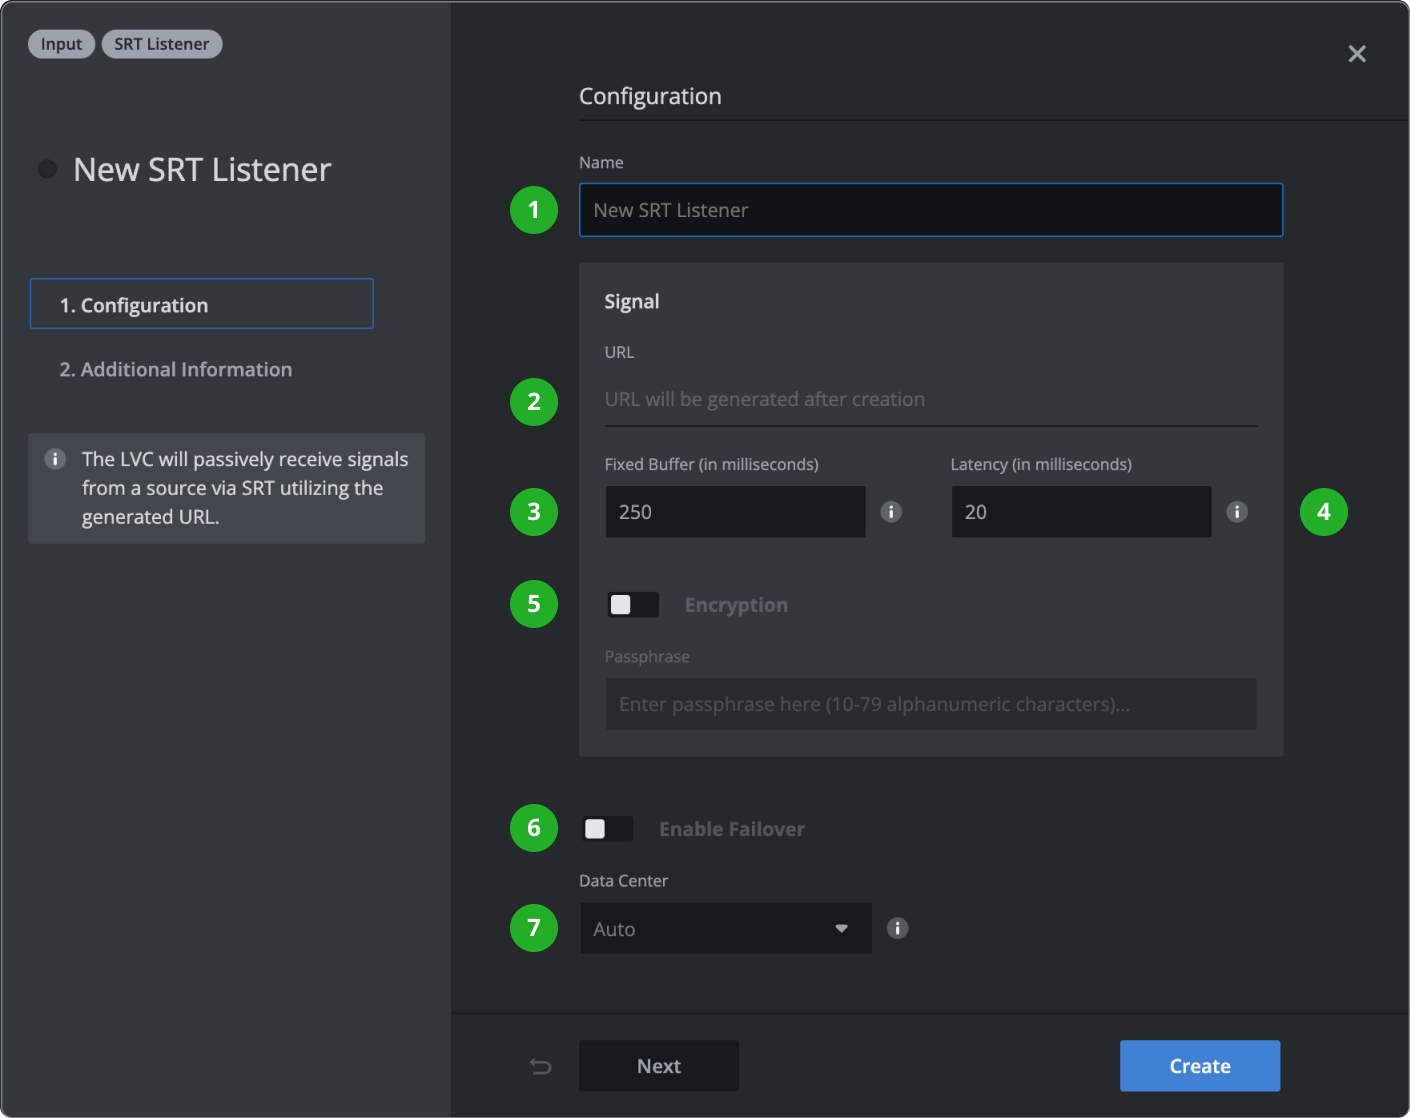Click the undo arrow in the footer
The height and width of the screenshot is (1118, 1410).
[540, 1066]
